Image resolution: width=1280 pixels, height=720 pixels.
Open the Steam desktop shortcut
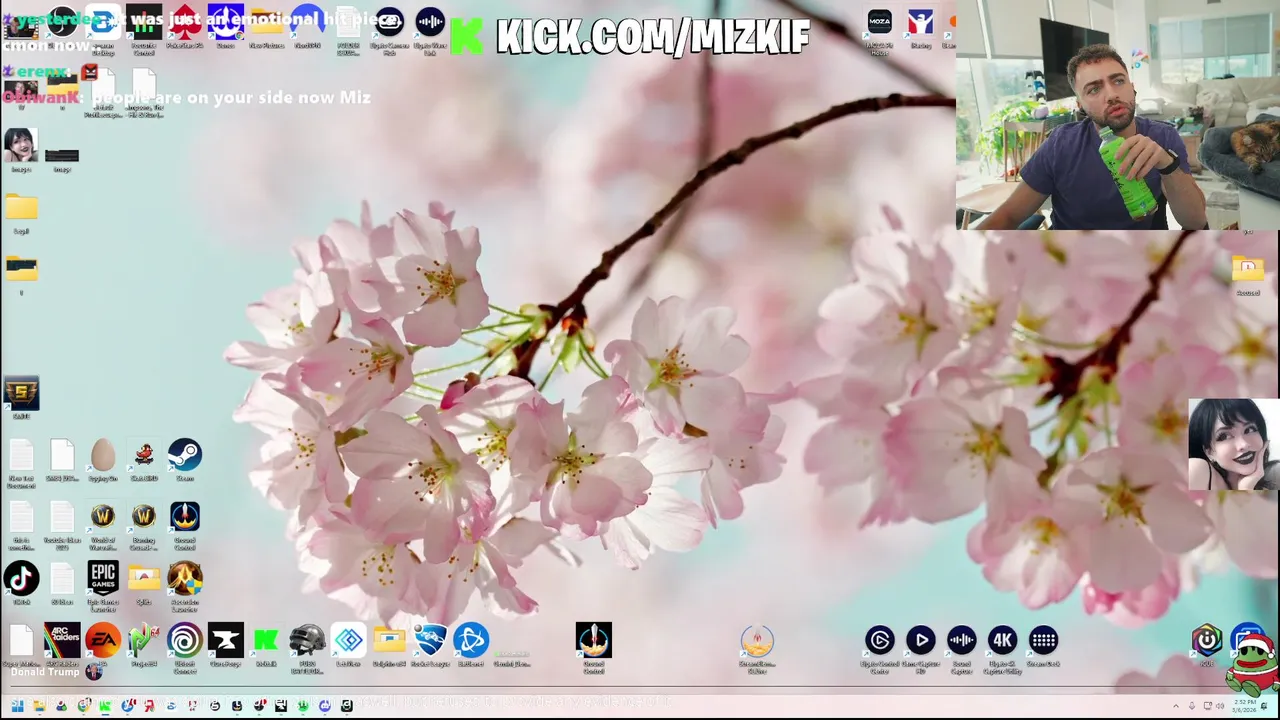click(x=185, y=455)
